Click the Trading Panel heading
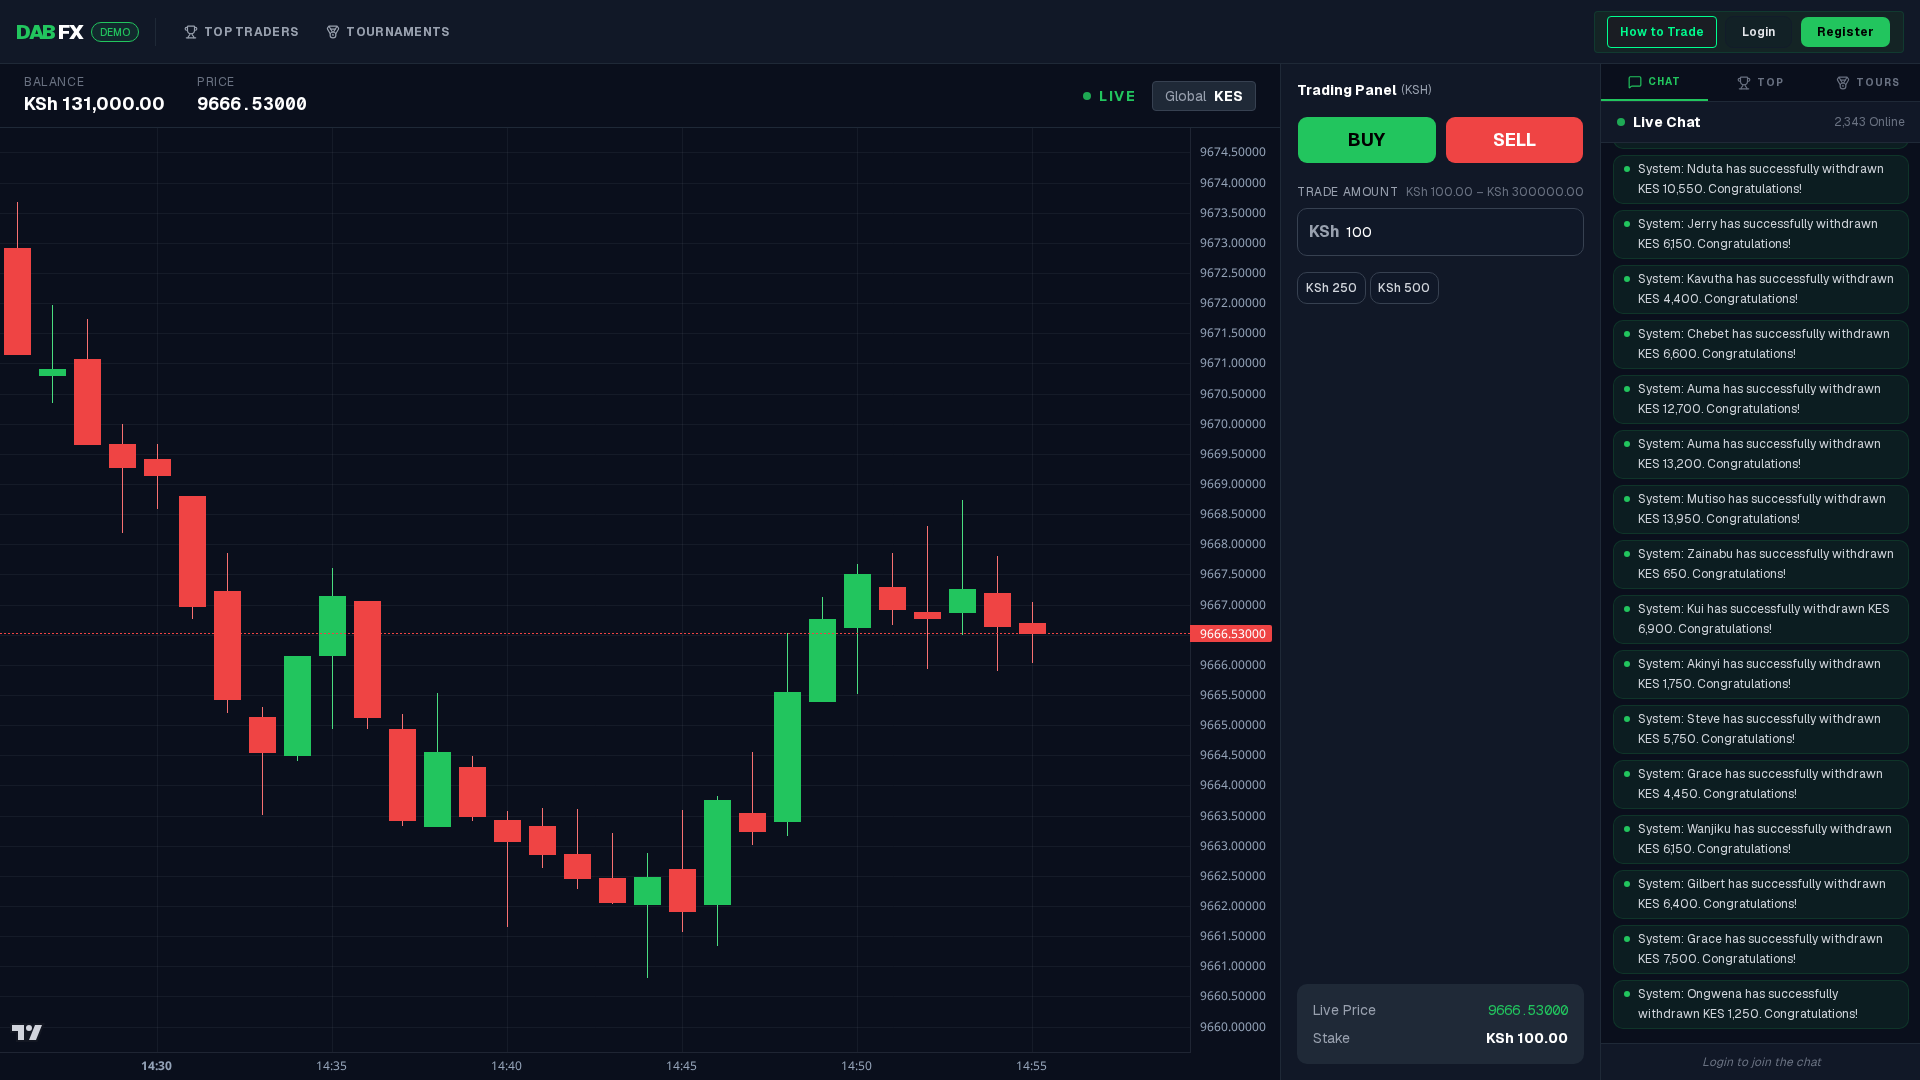 pos(1346,90)
